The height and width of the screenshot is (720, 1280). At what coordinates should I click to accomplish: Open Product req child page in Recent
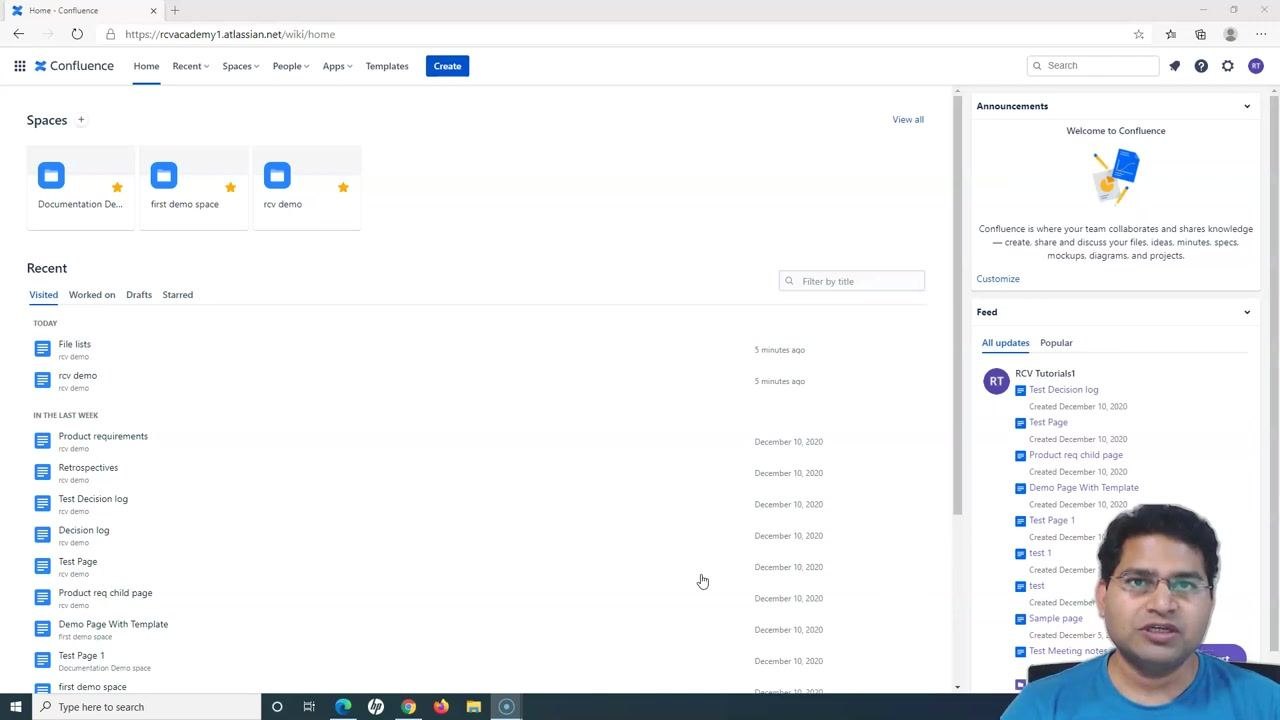point(105,593)
